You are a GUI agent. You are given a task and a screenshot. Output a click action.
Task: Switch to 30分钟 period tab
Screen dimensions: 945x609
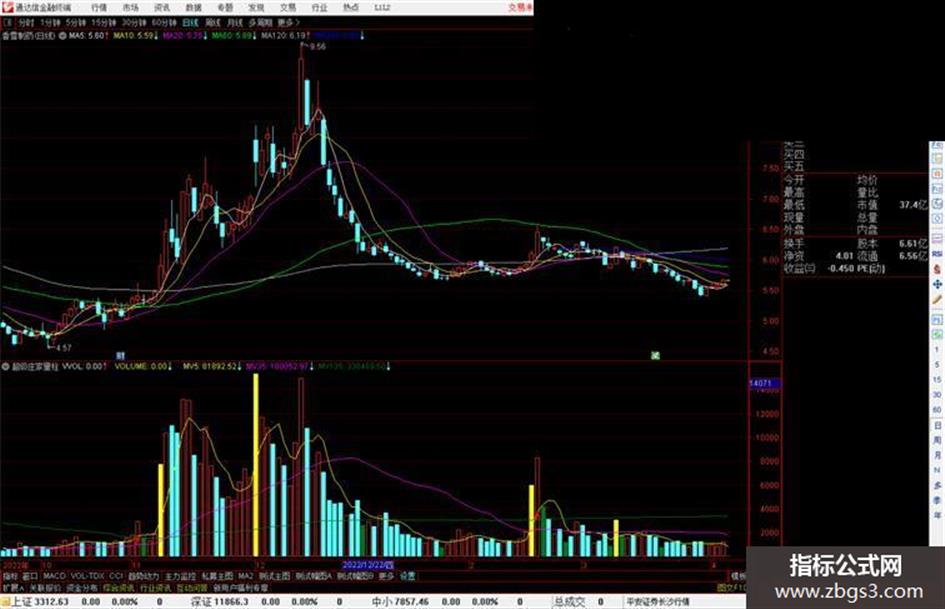(x=133, y=22)
